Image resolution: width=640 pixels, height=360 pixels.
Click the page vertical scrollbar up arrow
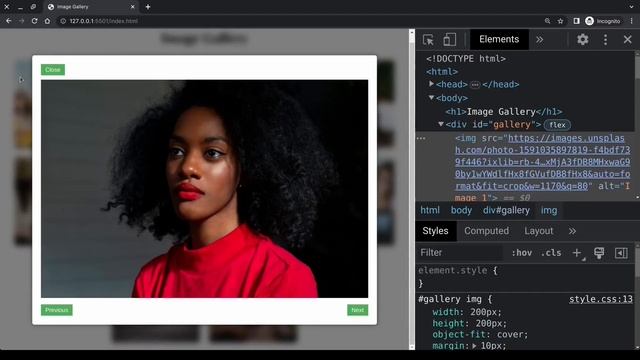point(412,32)
